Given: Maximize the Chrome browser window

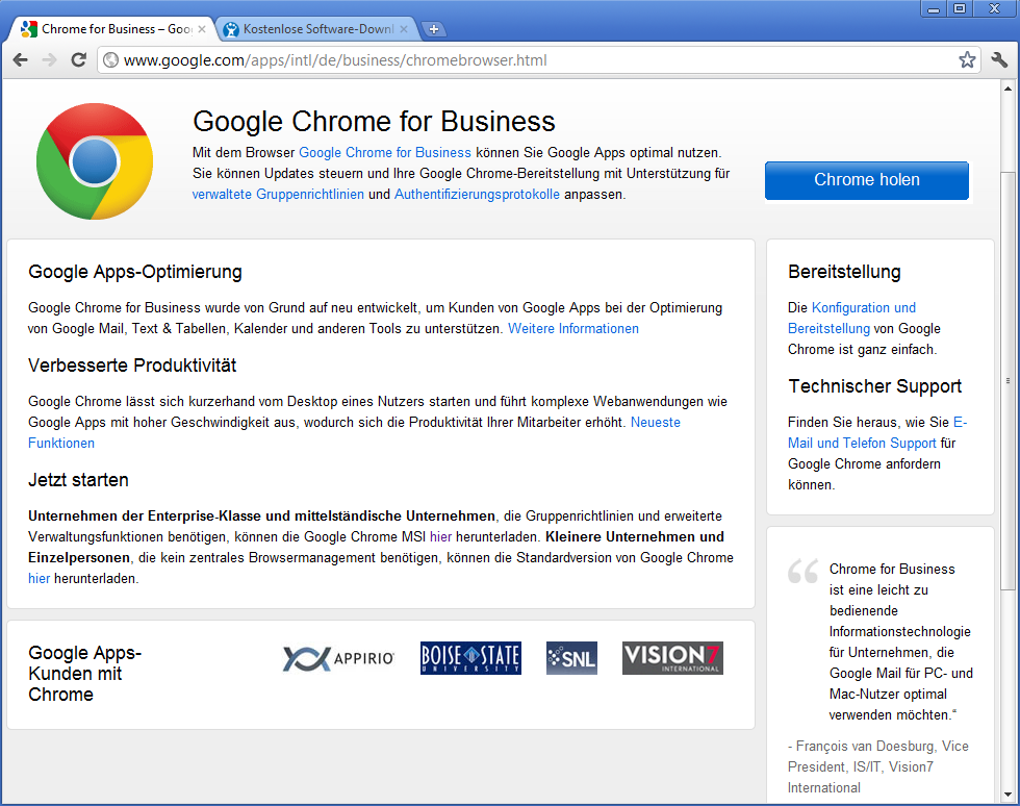Looking at the screenshot, I should (960, 9).
